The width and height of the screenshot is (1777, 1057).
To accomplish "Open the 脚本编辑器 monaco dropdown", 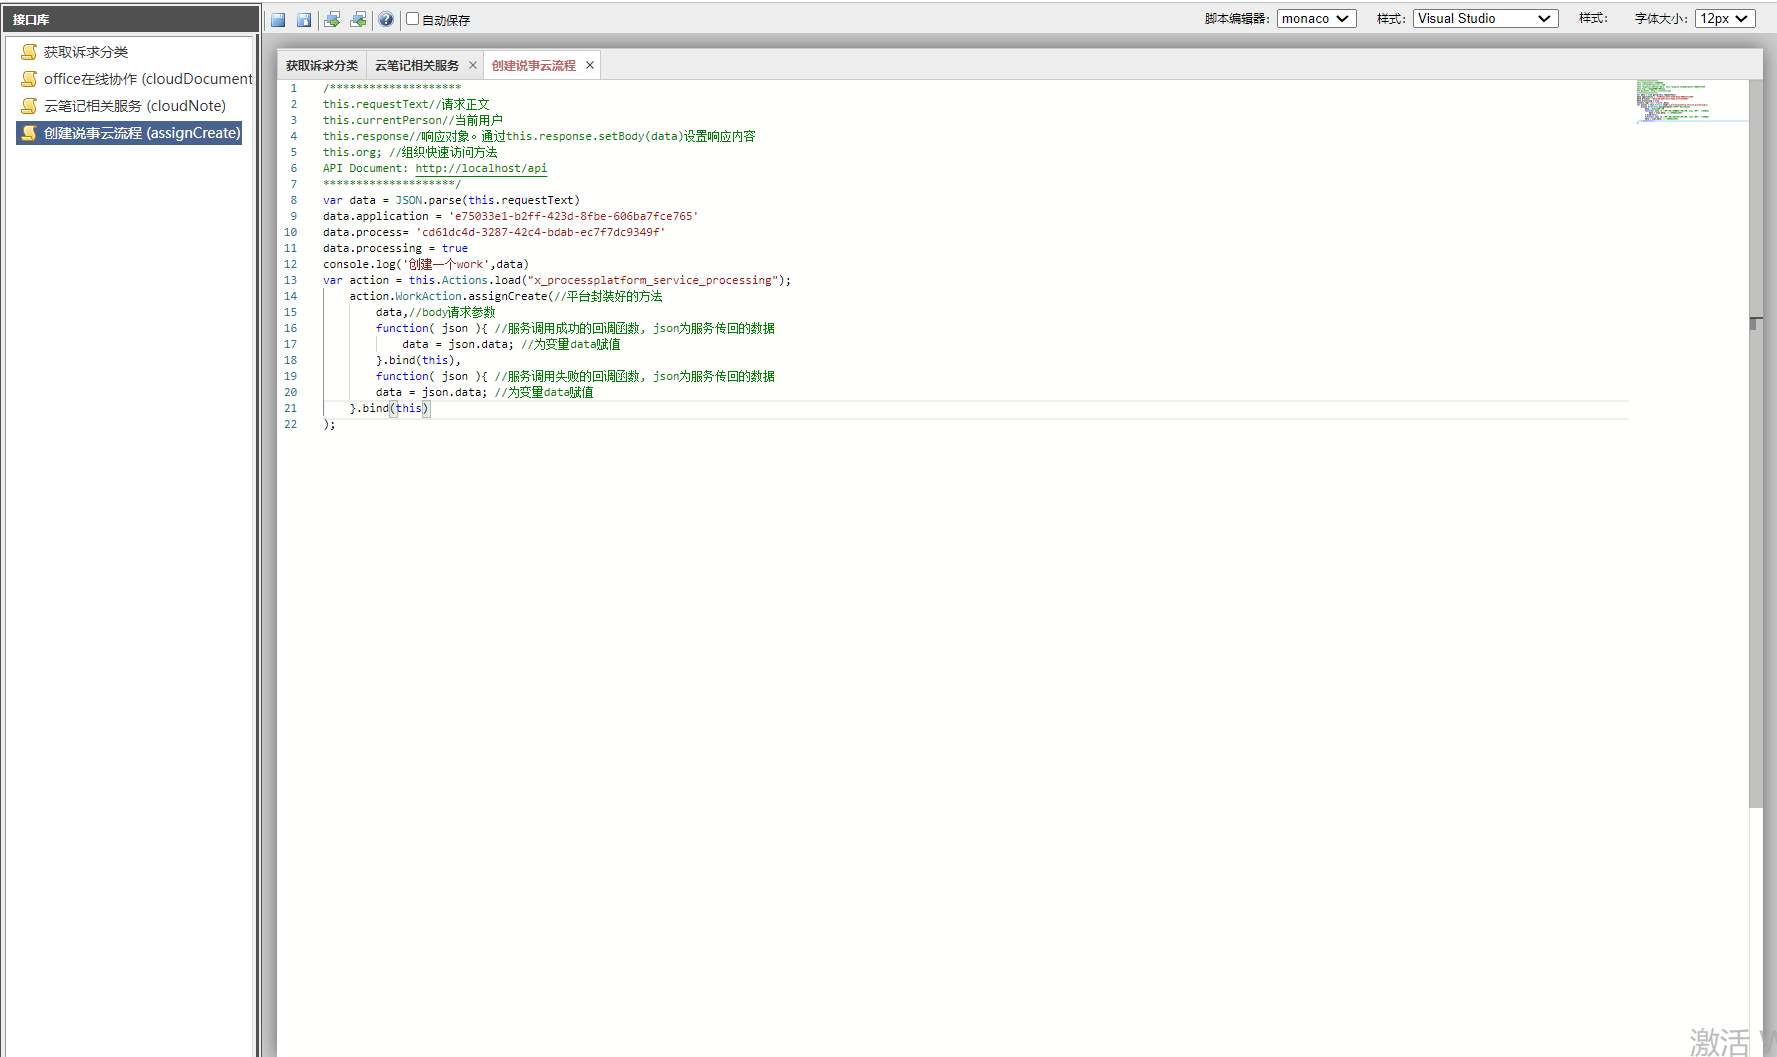I will pos(1316,19).
